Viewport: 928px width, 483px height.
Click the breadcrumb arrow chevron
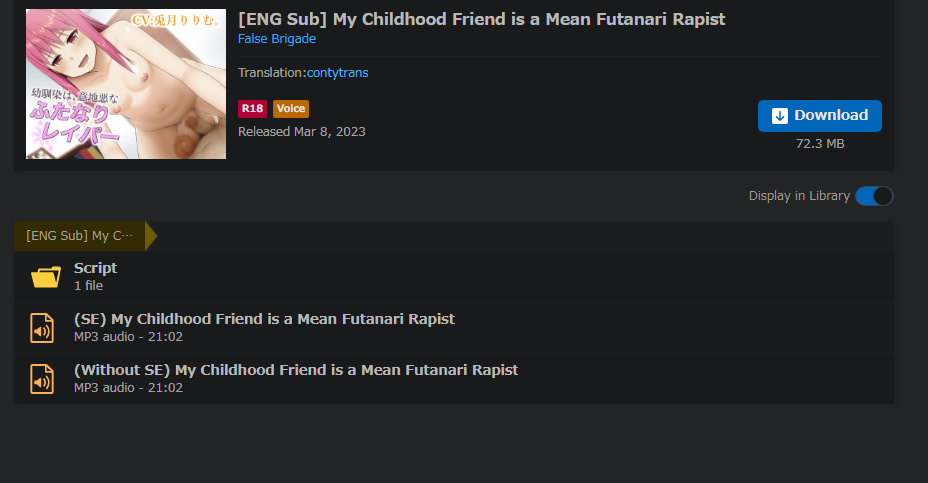point(151,236)
